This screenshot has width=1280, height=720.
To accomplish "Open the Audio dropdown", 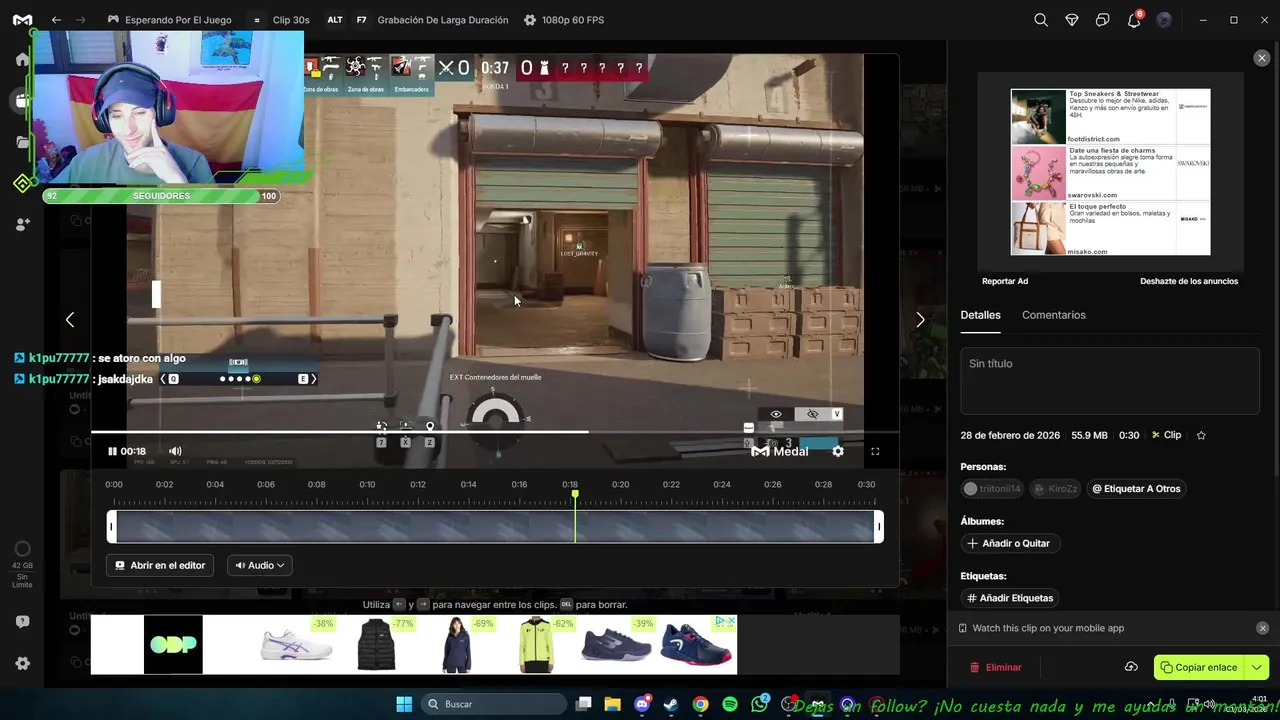I will point(260,565).
